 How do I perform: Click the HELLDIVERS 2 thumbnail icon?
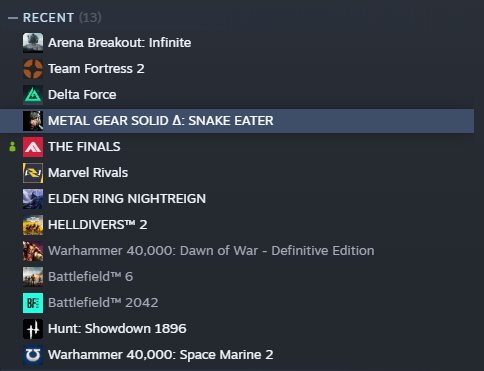tap(33, 225)
